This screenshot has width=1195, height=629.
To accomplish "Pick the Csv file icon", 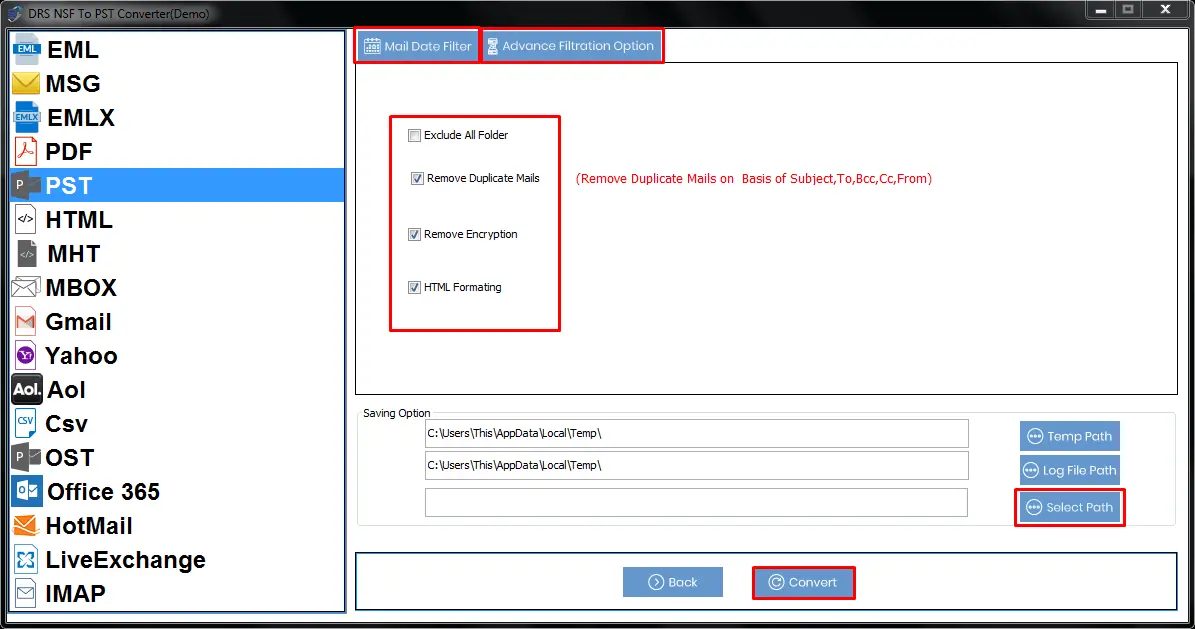I will click(x=26, y=423).
